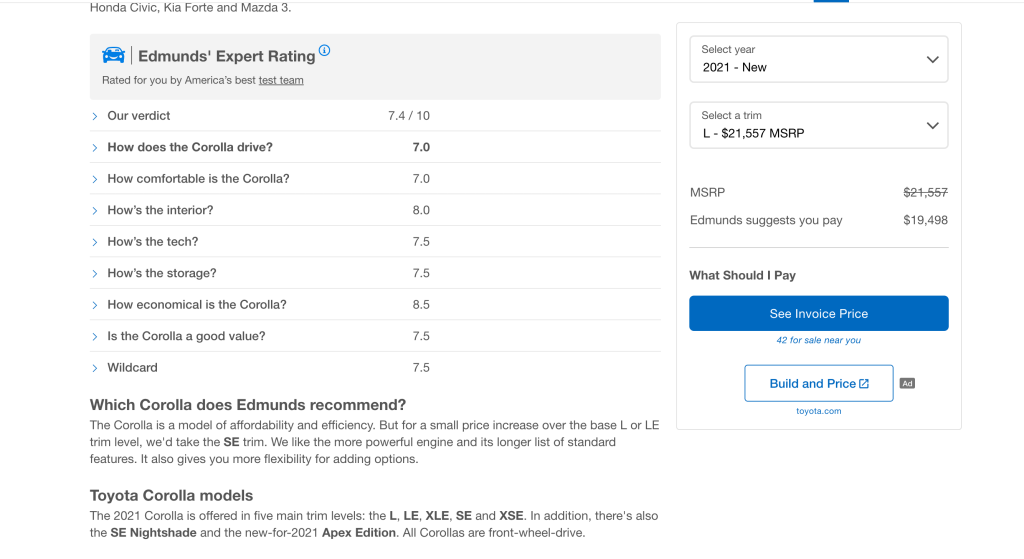This screenshot has width=1024, height=559.
Task: Open the Select year dropdown
Action: [818, 59]
